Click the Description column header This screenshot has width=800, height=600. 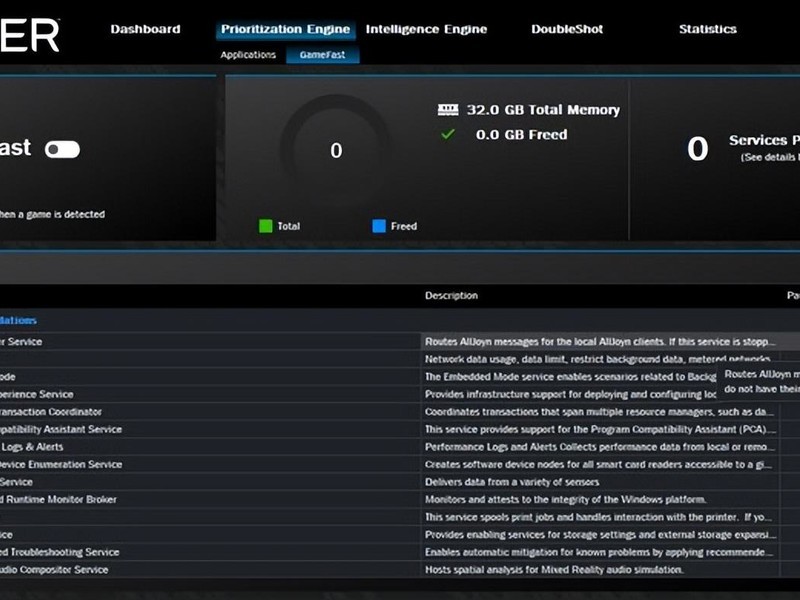[452, 295]
